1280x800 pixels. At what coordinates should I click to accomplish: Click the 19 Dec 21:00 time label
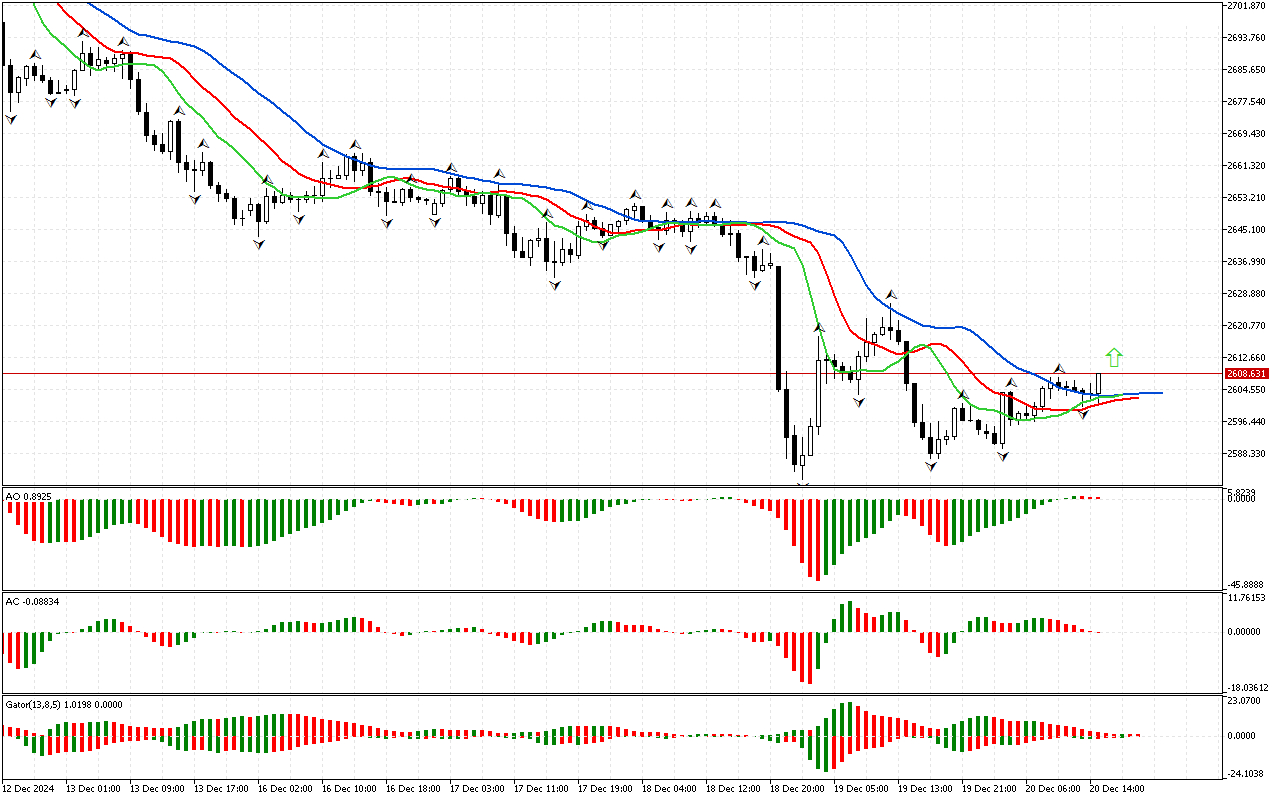point(989,789)
